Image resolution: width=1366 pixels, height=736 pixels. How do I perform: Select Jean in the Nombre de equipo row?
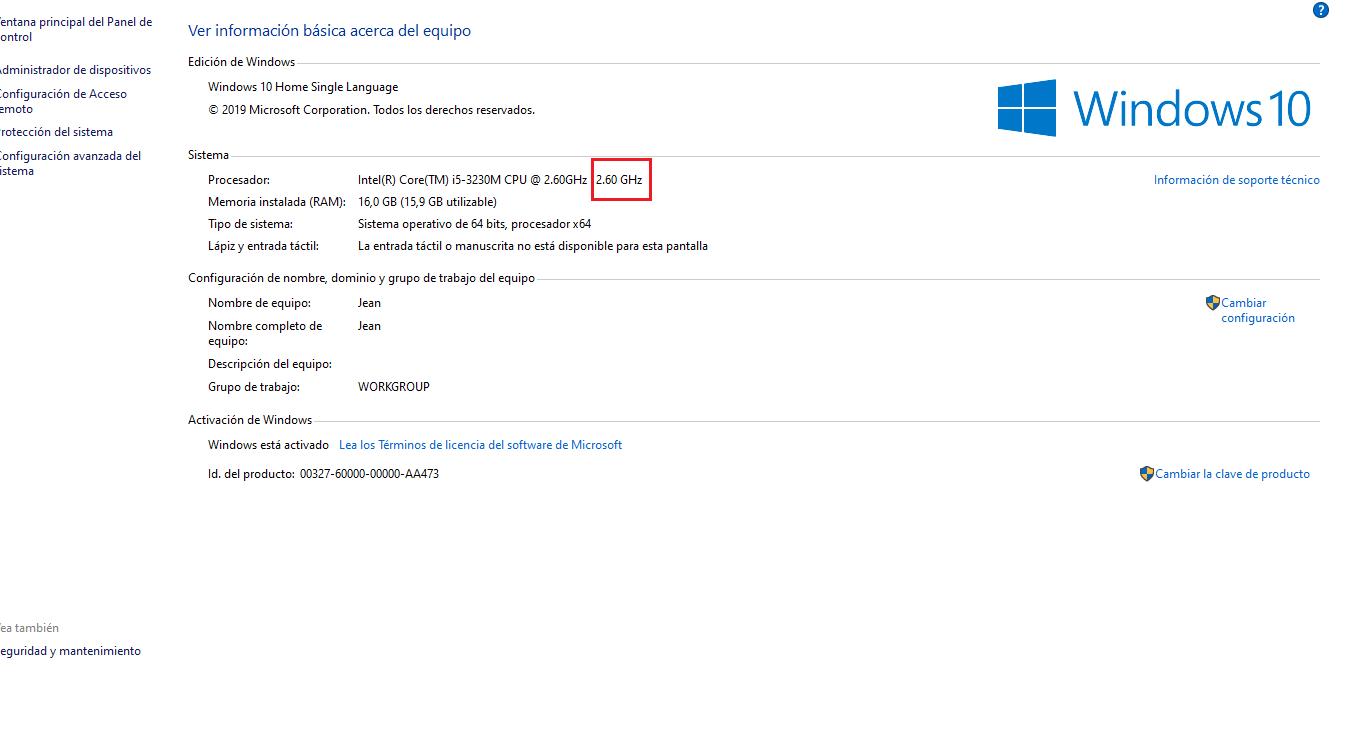(x=369, y=303)
